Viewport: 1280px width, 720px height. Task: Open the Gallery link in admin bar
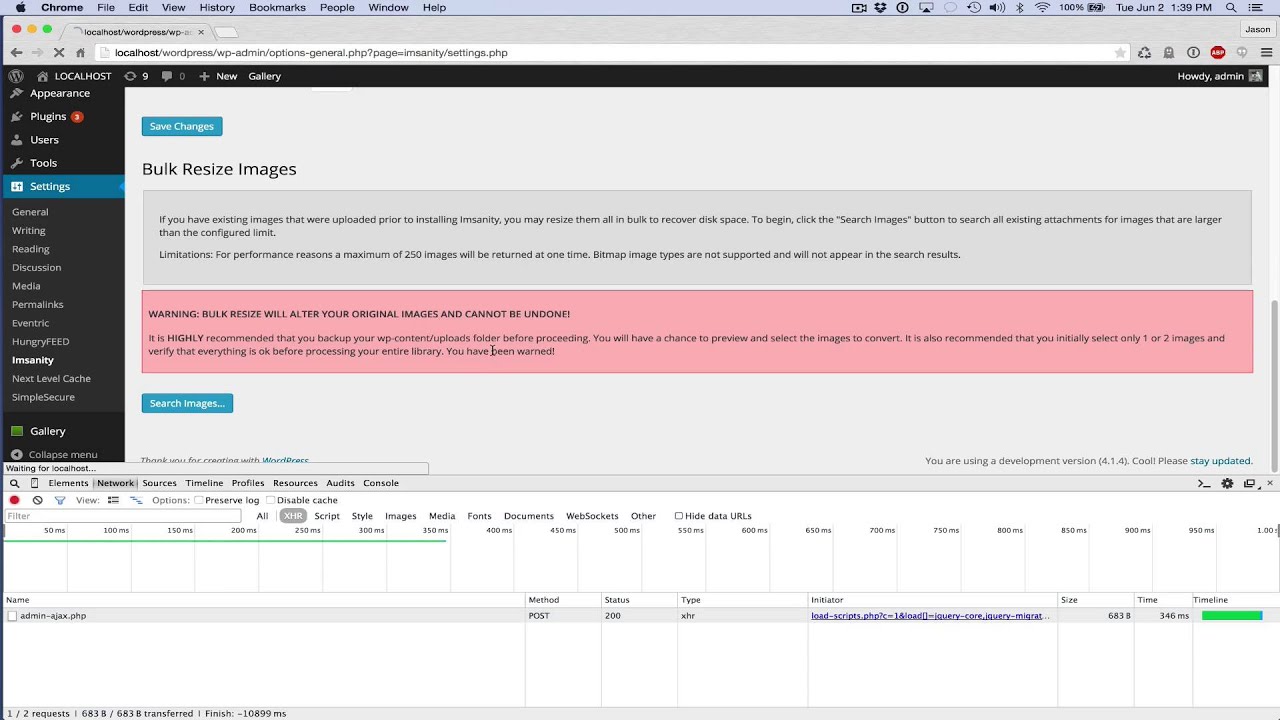(264, 76)
